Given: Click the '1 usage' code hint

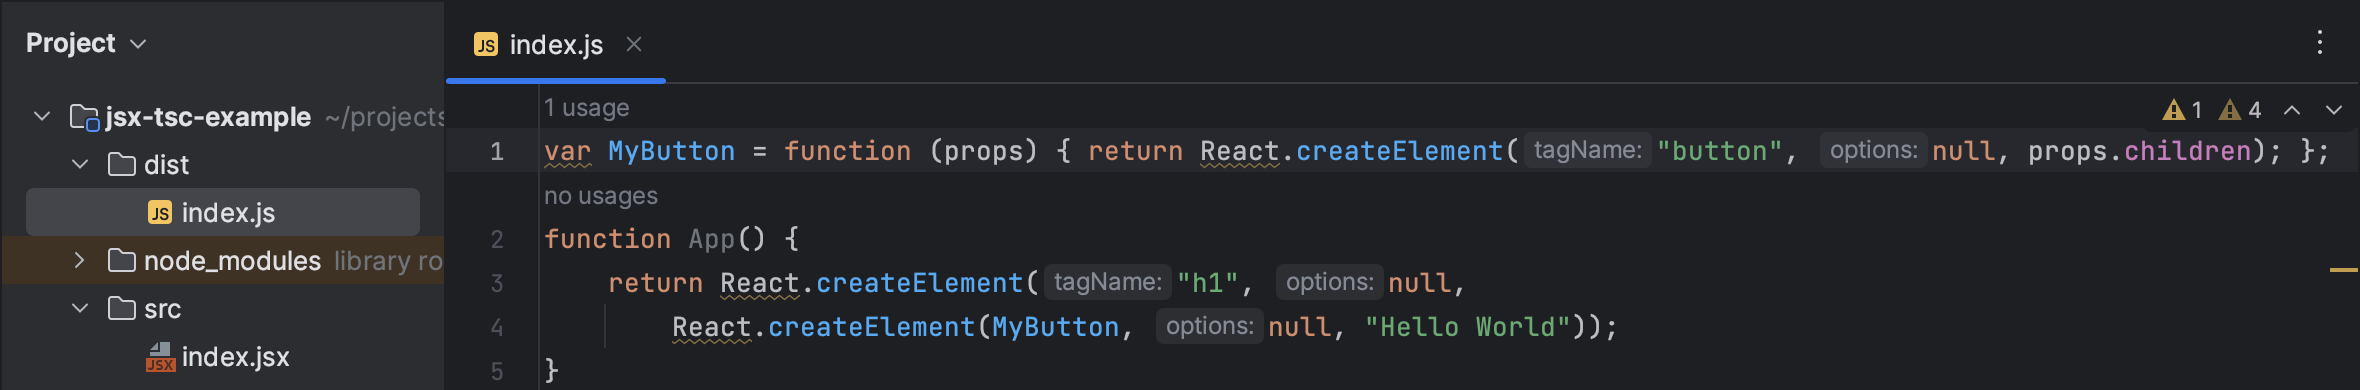Looking at the screenshot, I should [586, 108].
